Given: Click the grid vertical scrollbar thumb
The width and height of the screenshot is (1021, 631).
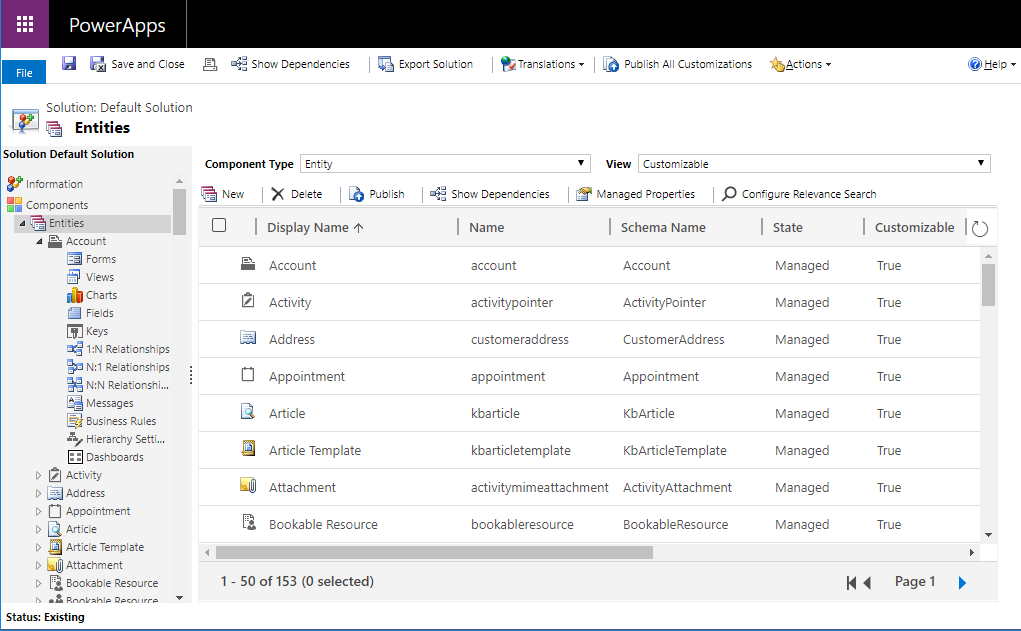Looking at the screenshot, I should 988,285.
